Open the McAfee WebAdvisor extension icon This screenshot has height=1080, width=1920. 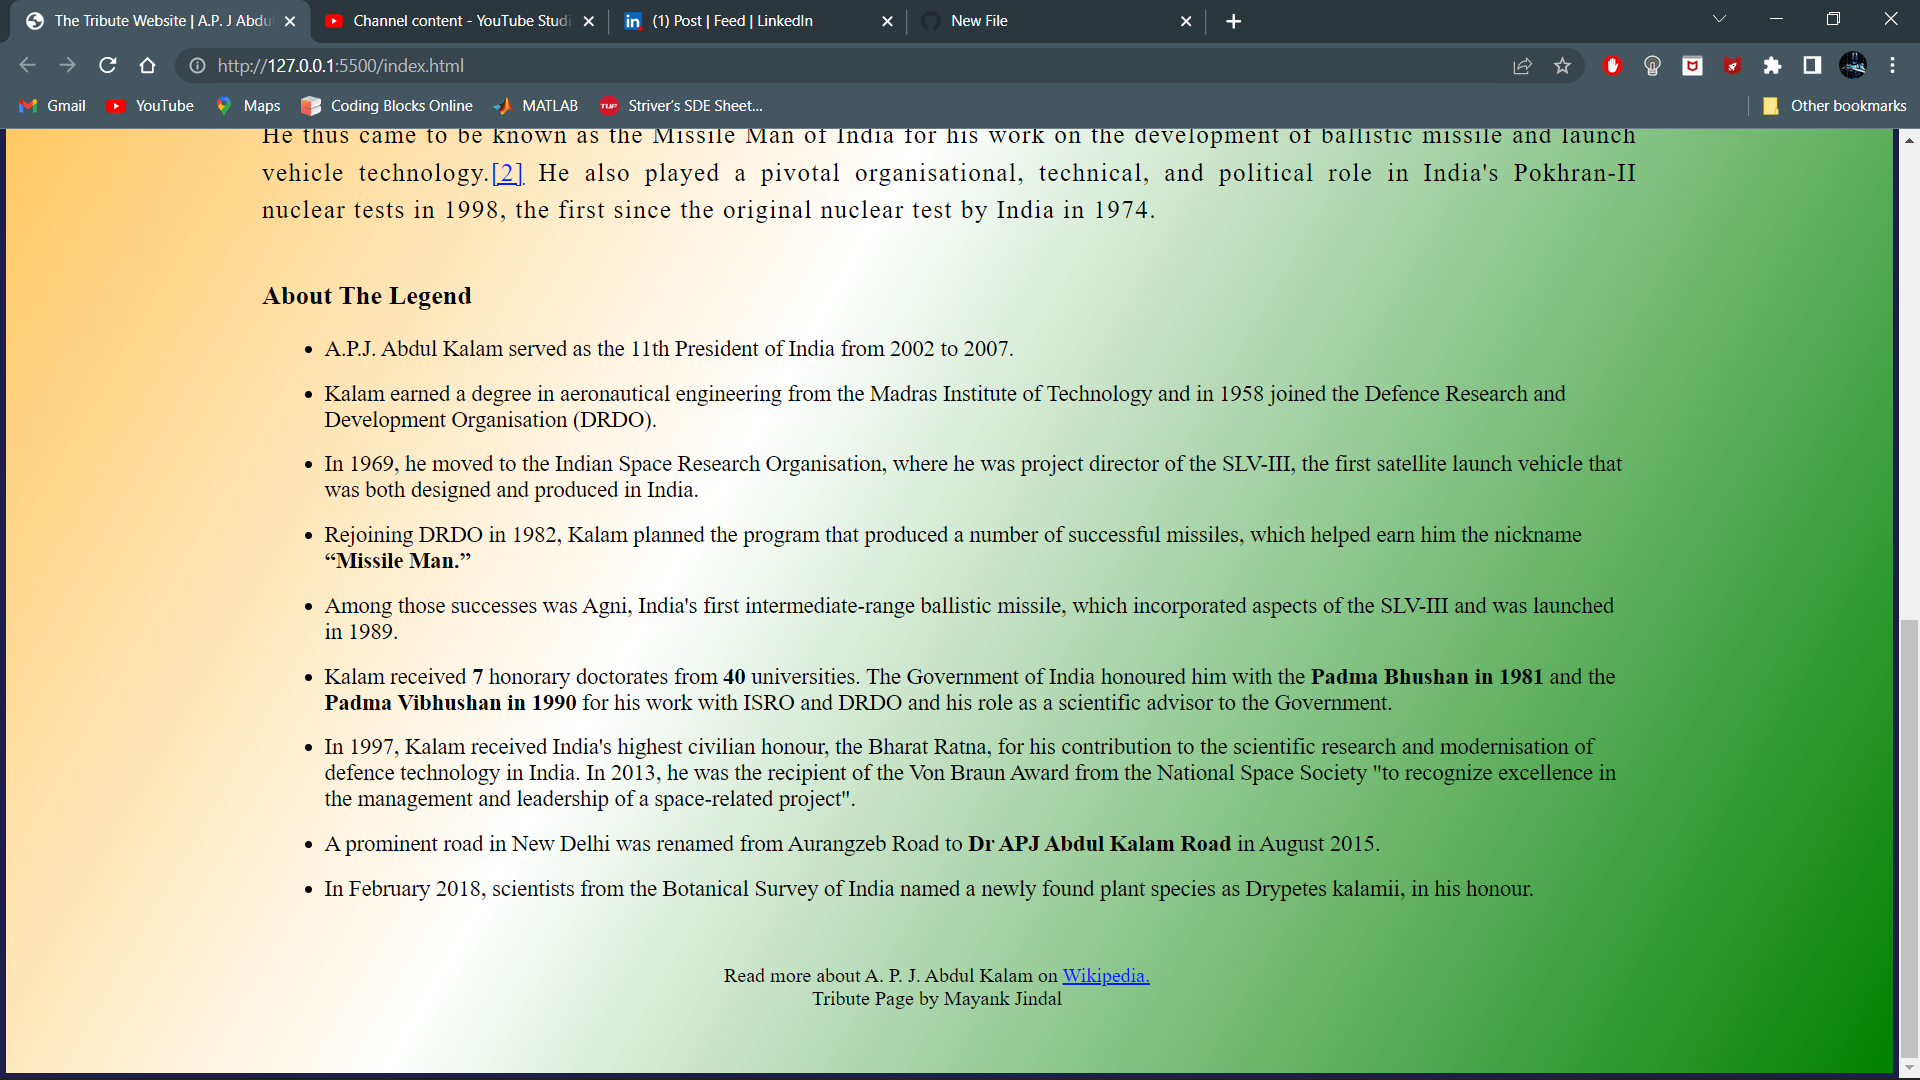click(x=1692, y=66)
